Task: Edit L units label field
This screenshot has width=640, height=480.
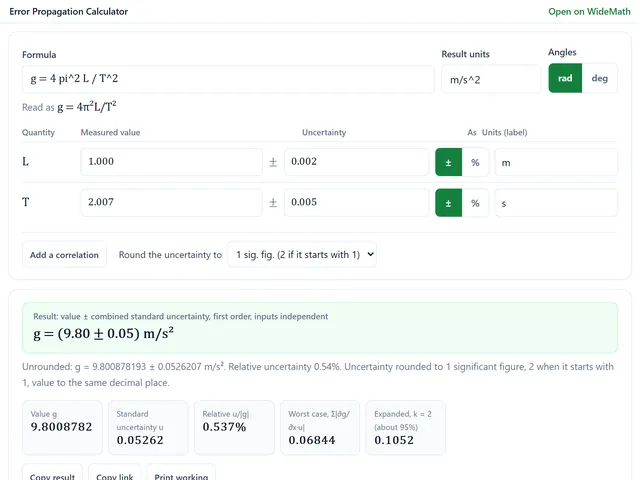Action: [x=556, y=162]
